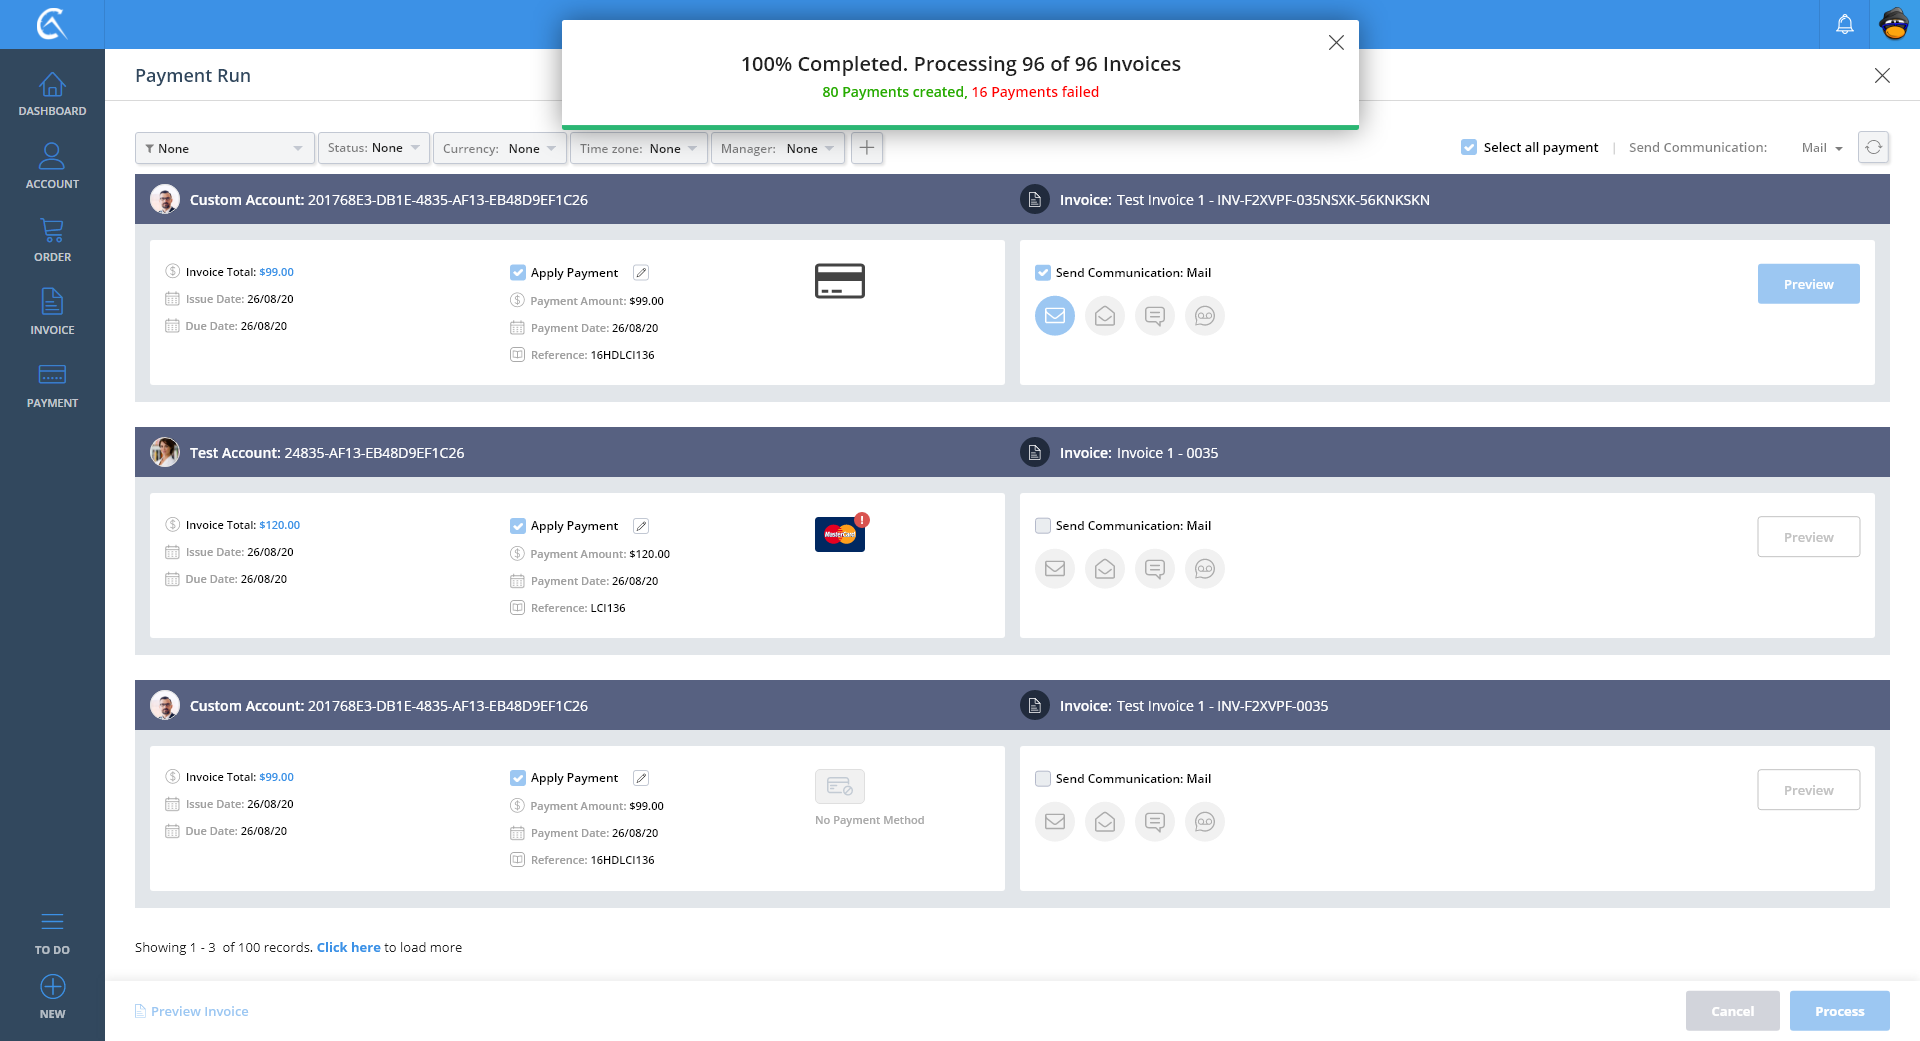Image resolution: width=1920 pixels, height=1041 pixels.
Task: Open the Dashboard sidebar item
Action: point(52,94)
